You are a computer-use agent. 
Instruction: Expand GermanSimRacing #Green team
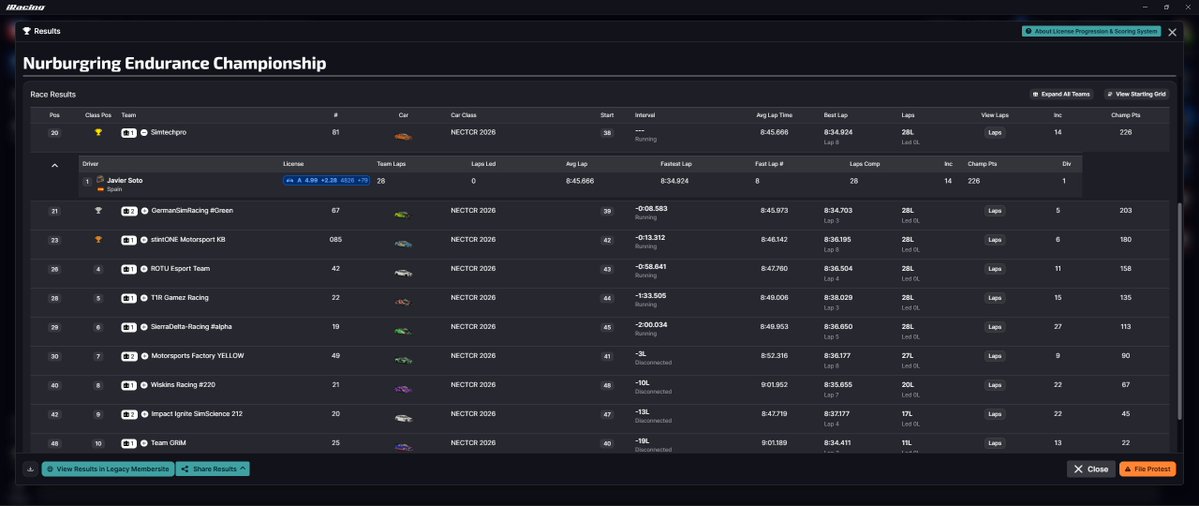pos(144,211)
